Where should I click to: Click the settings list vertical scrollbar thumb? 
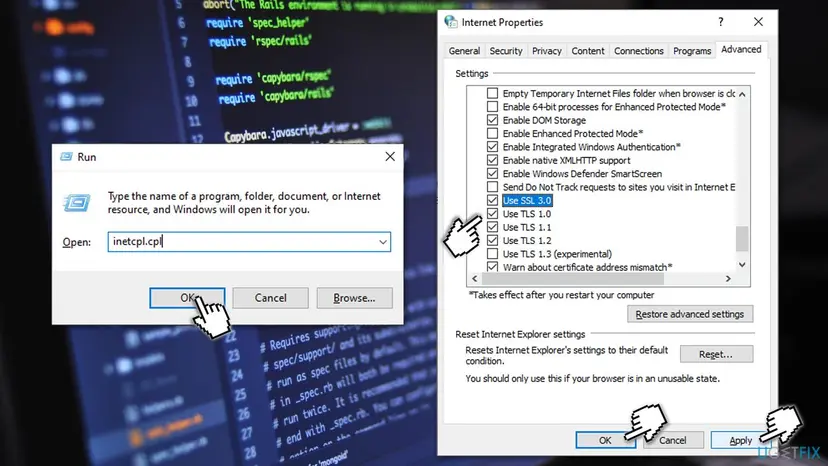[742, 239]
